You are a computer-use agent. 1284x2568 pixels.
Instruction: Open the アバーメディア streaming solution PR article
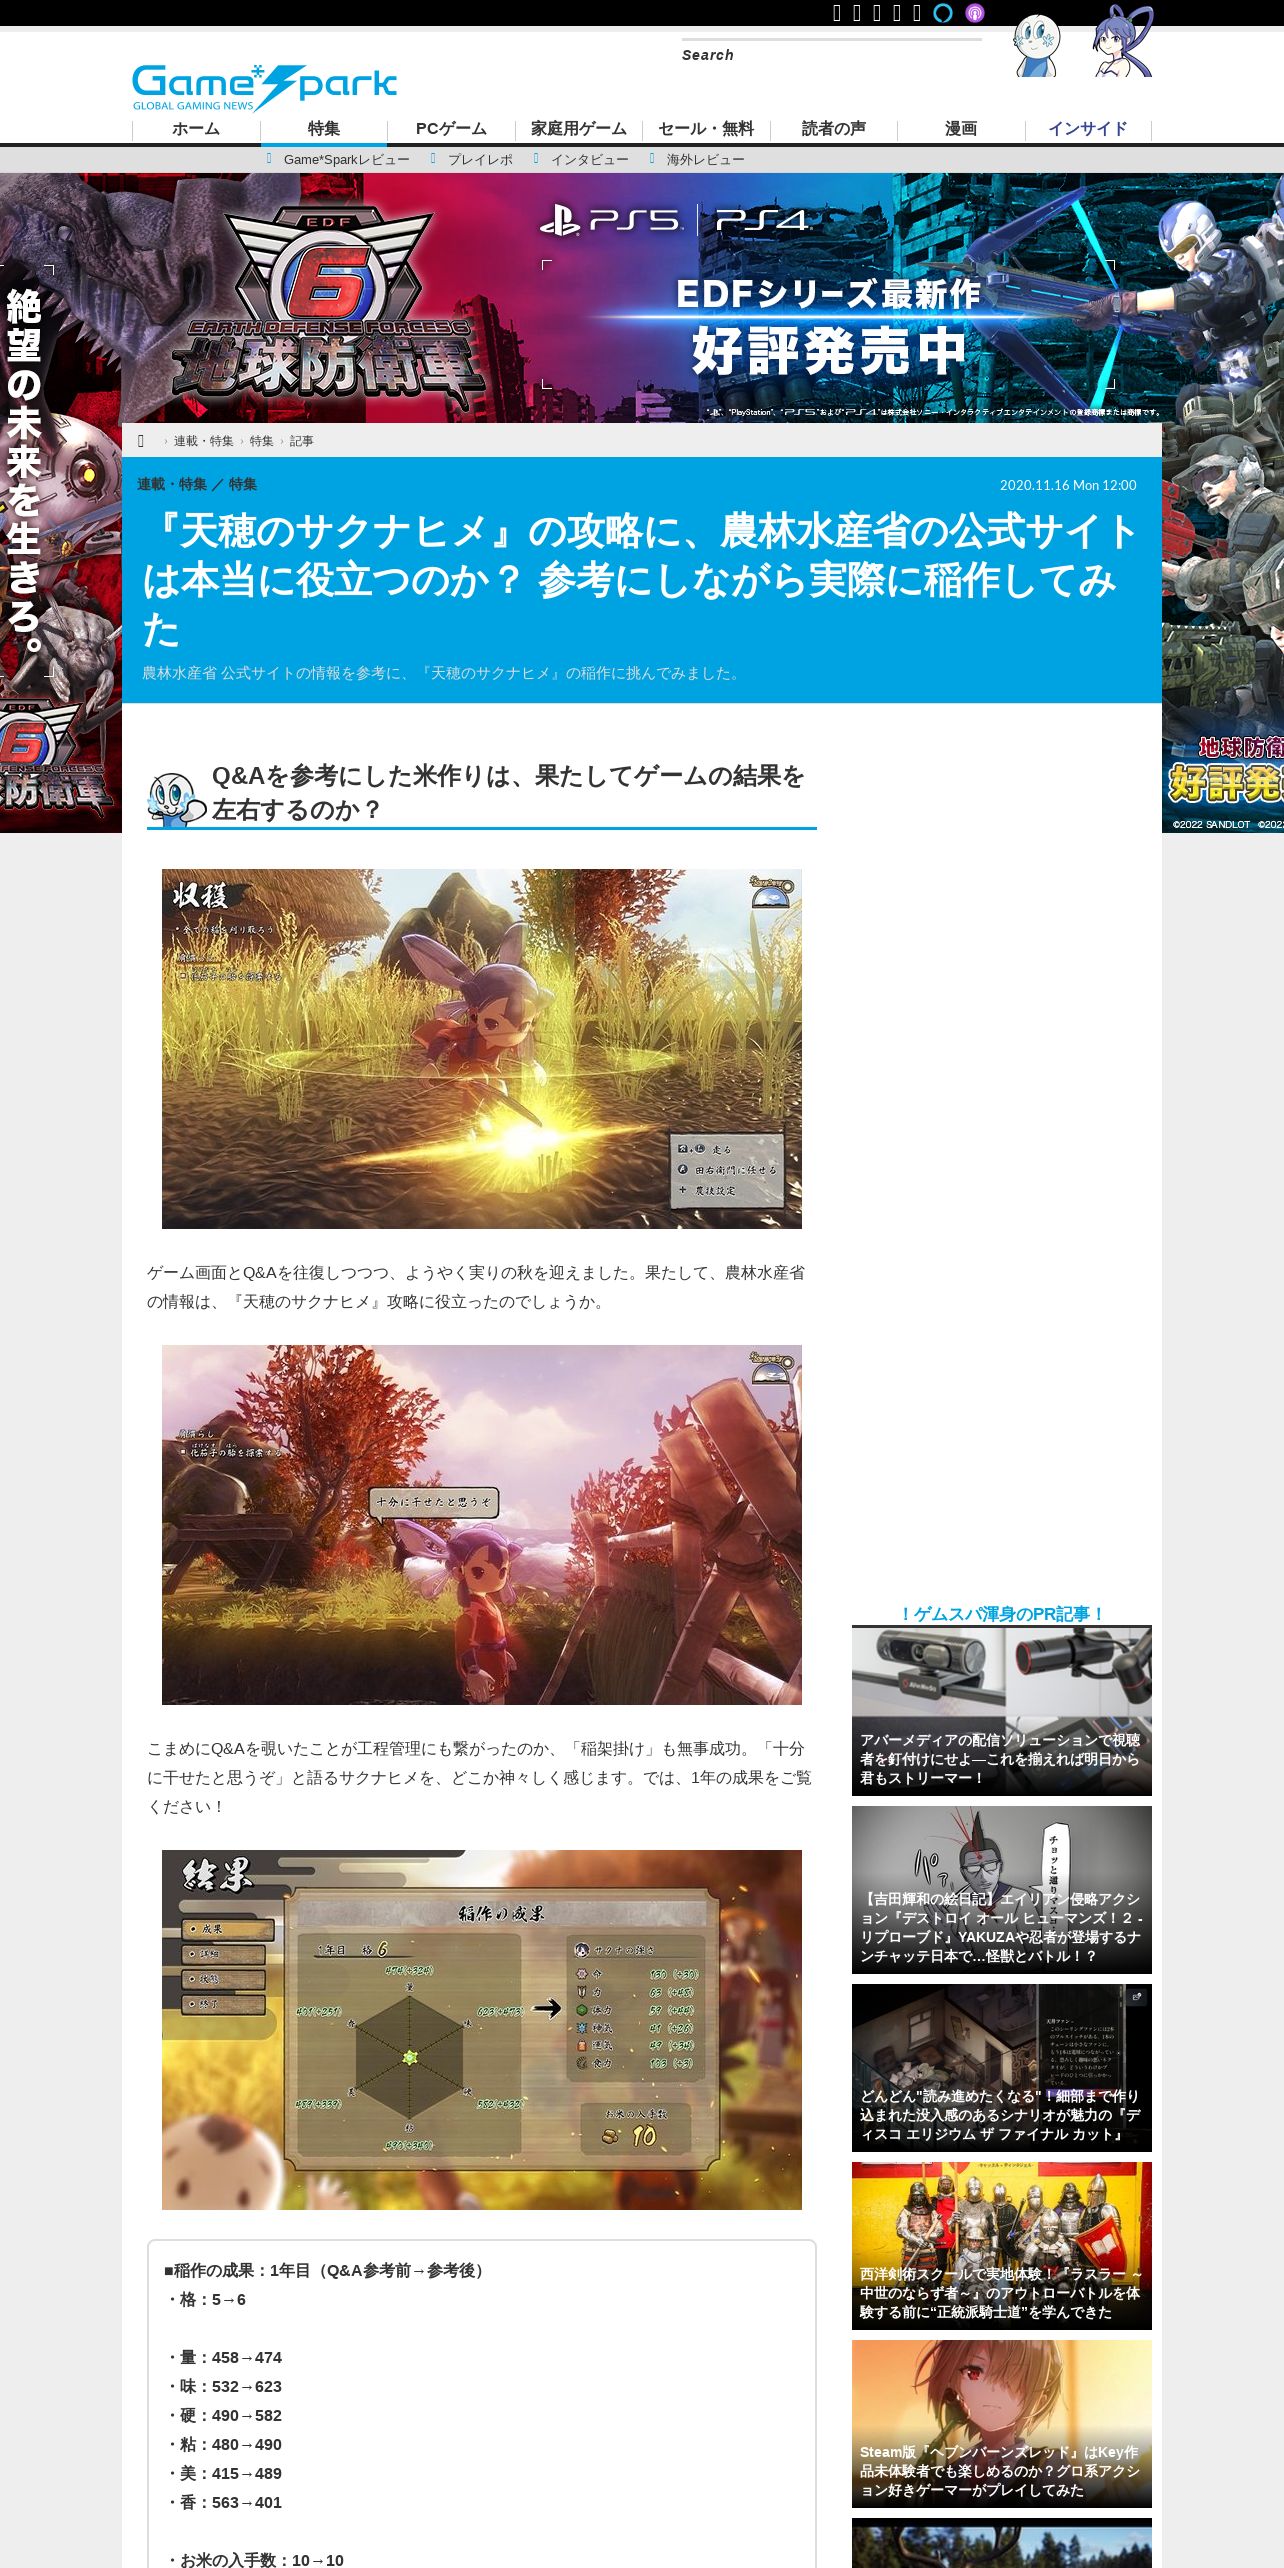pos(1002,1711)
